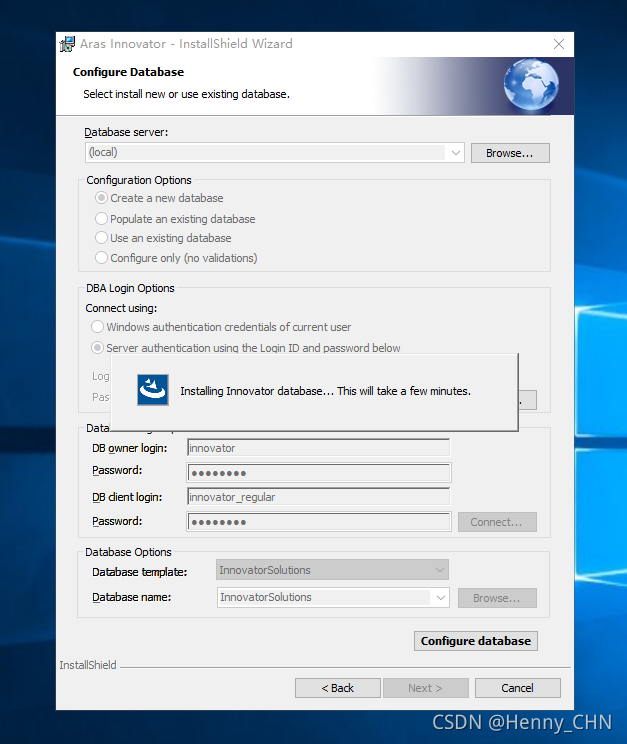
Task: Click the 'Database template:' label
Action: (140, 572)
